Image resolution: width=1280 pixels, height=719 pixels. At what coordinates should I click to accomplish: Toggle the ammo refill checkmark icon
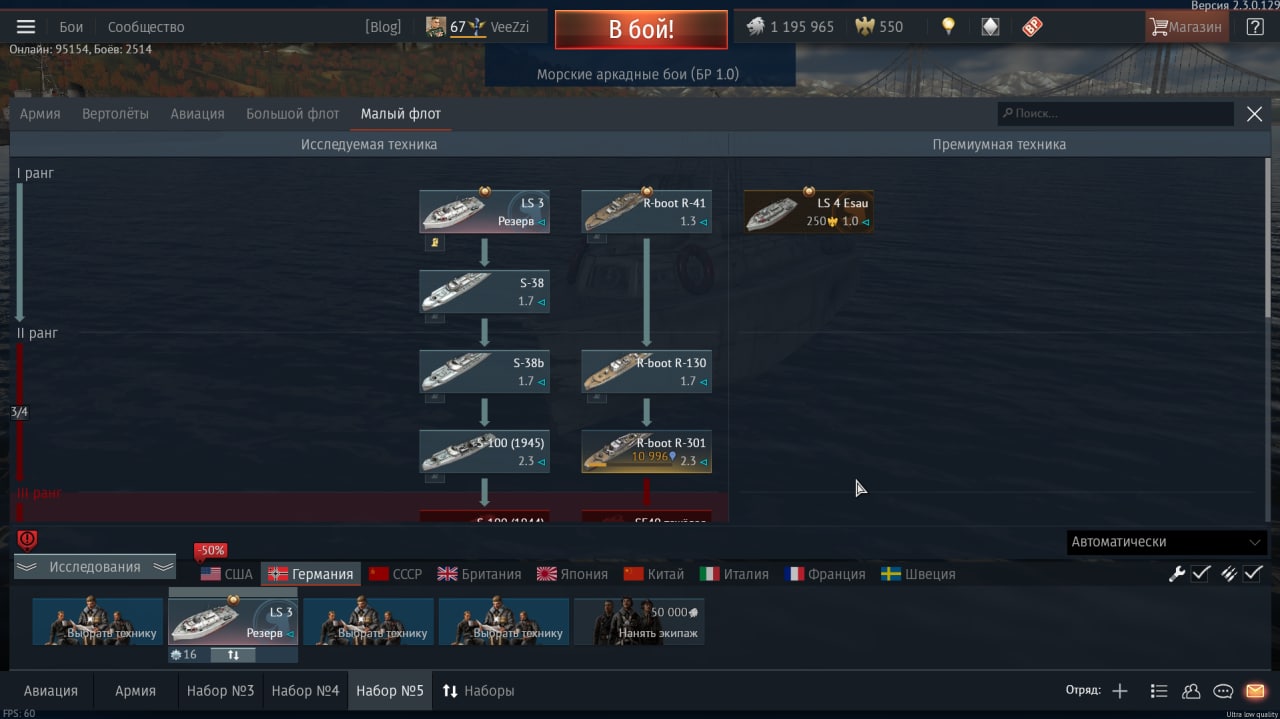tap(1228, 573)
